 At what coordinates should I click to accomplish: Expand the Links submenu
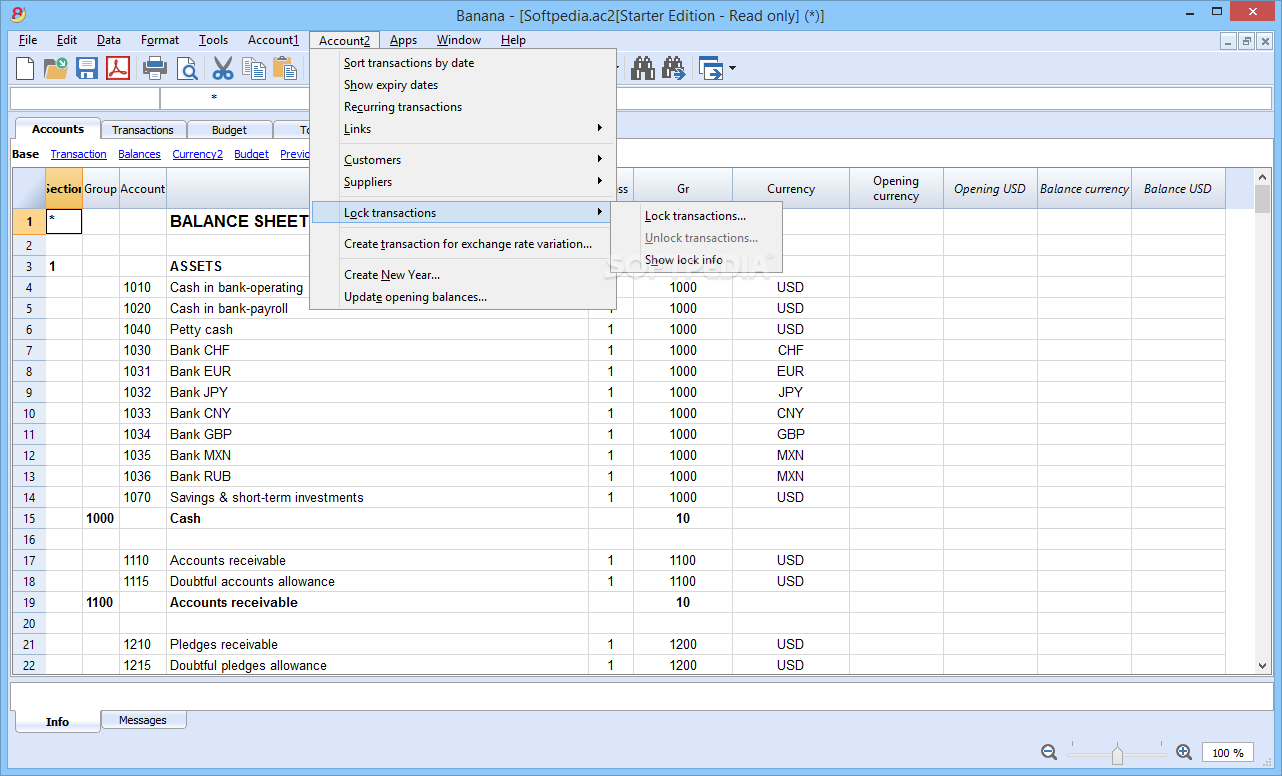pyautogui.click(x=464, y=129)
